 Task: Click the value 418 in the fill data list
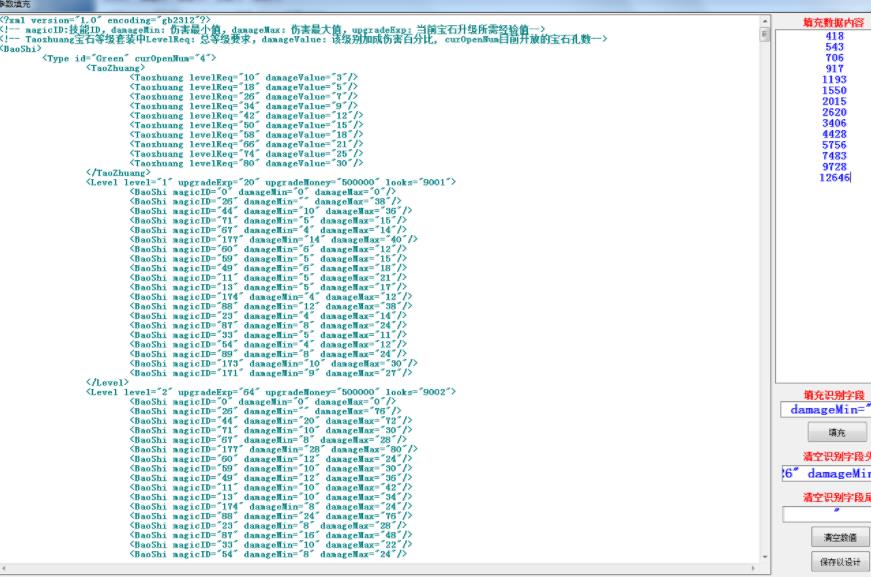[x=834, y=36]
